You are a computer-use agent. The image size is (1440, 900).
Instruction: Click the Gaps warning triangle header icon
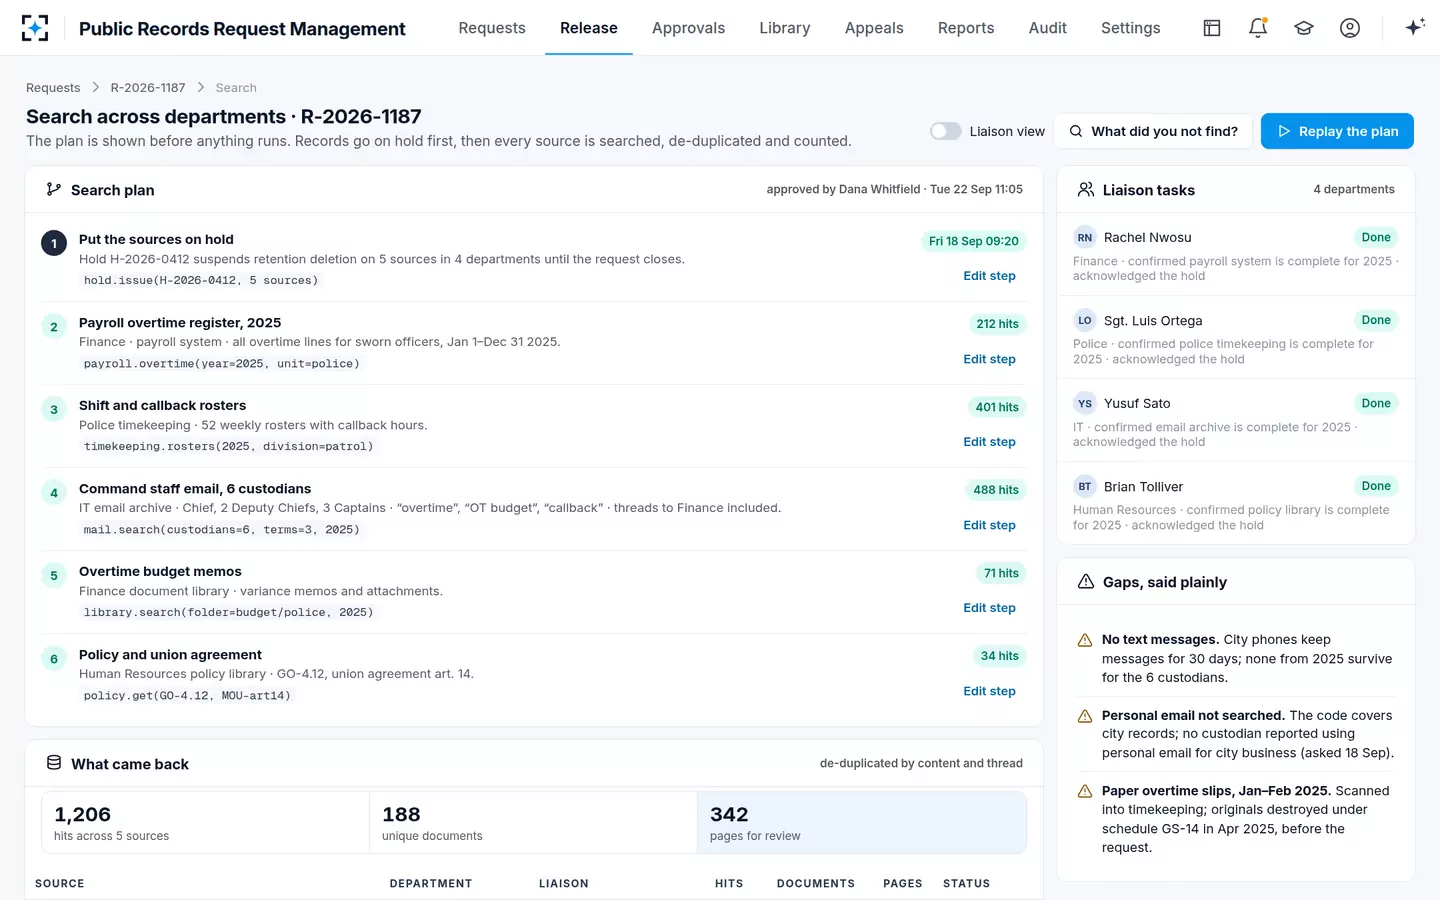click(x=1086, y=582)
